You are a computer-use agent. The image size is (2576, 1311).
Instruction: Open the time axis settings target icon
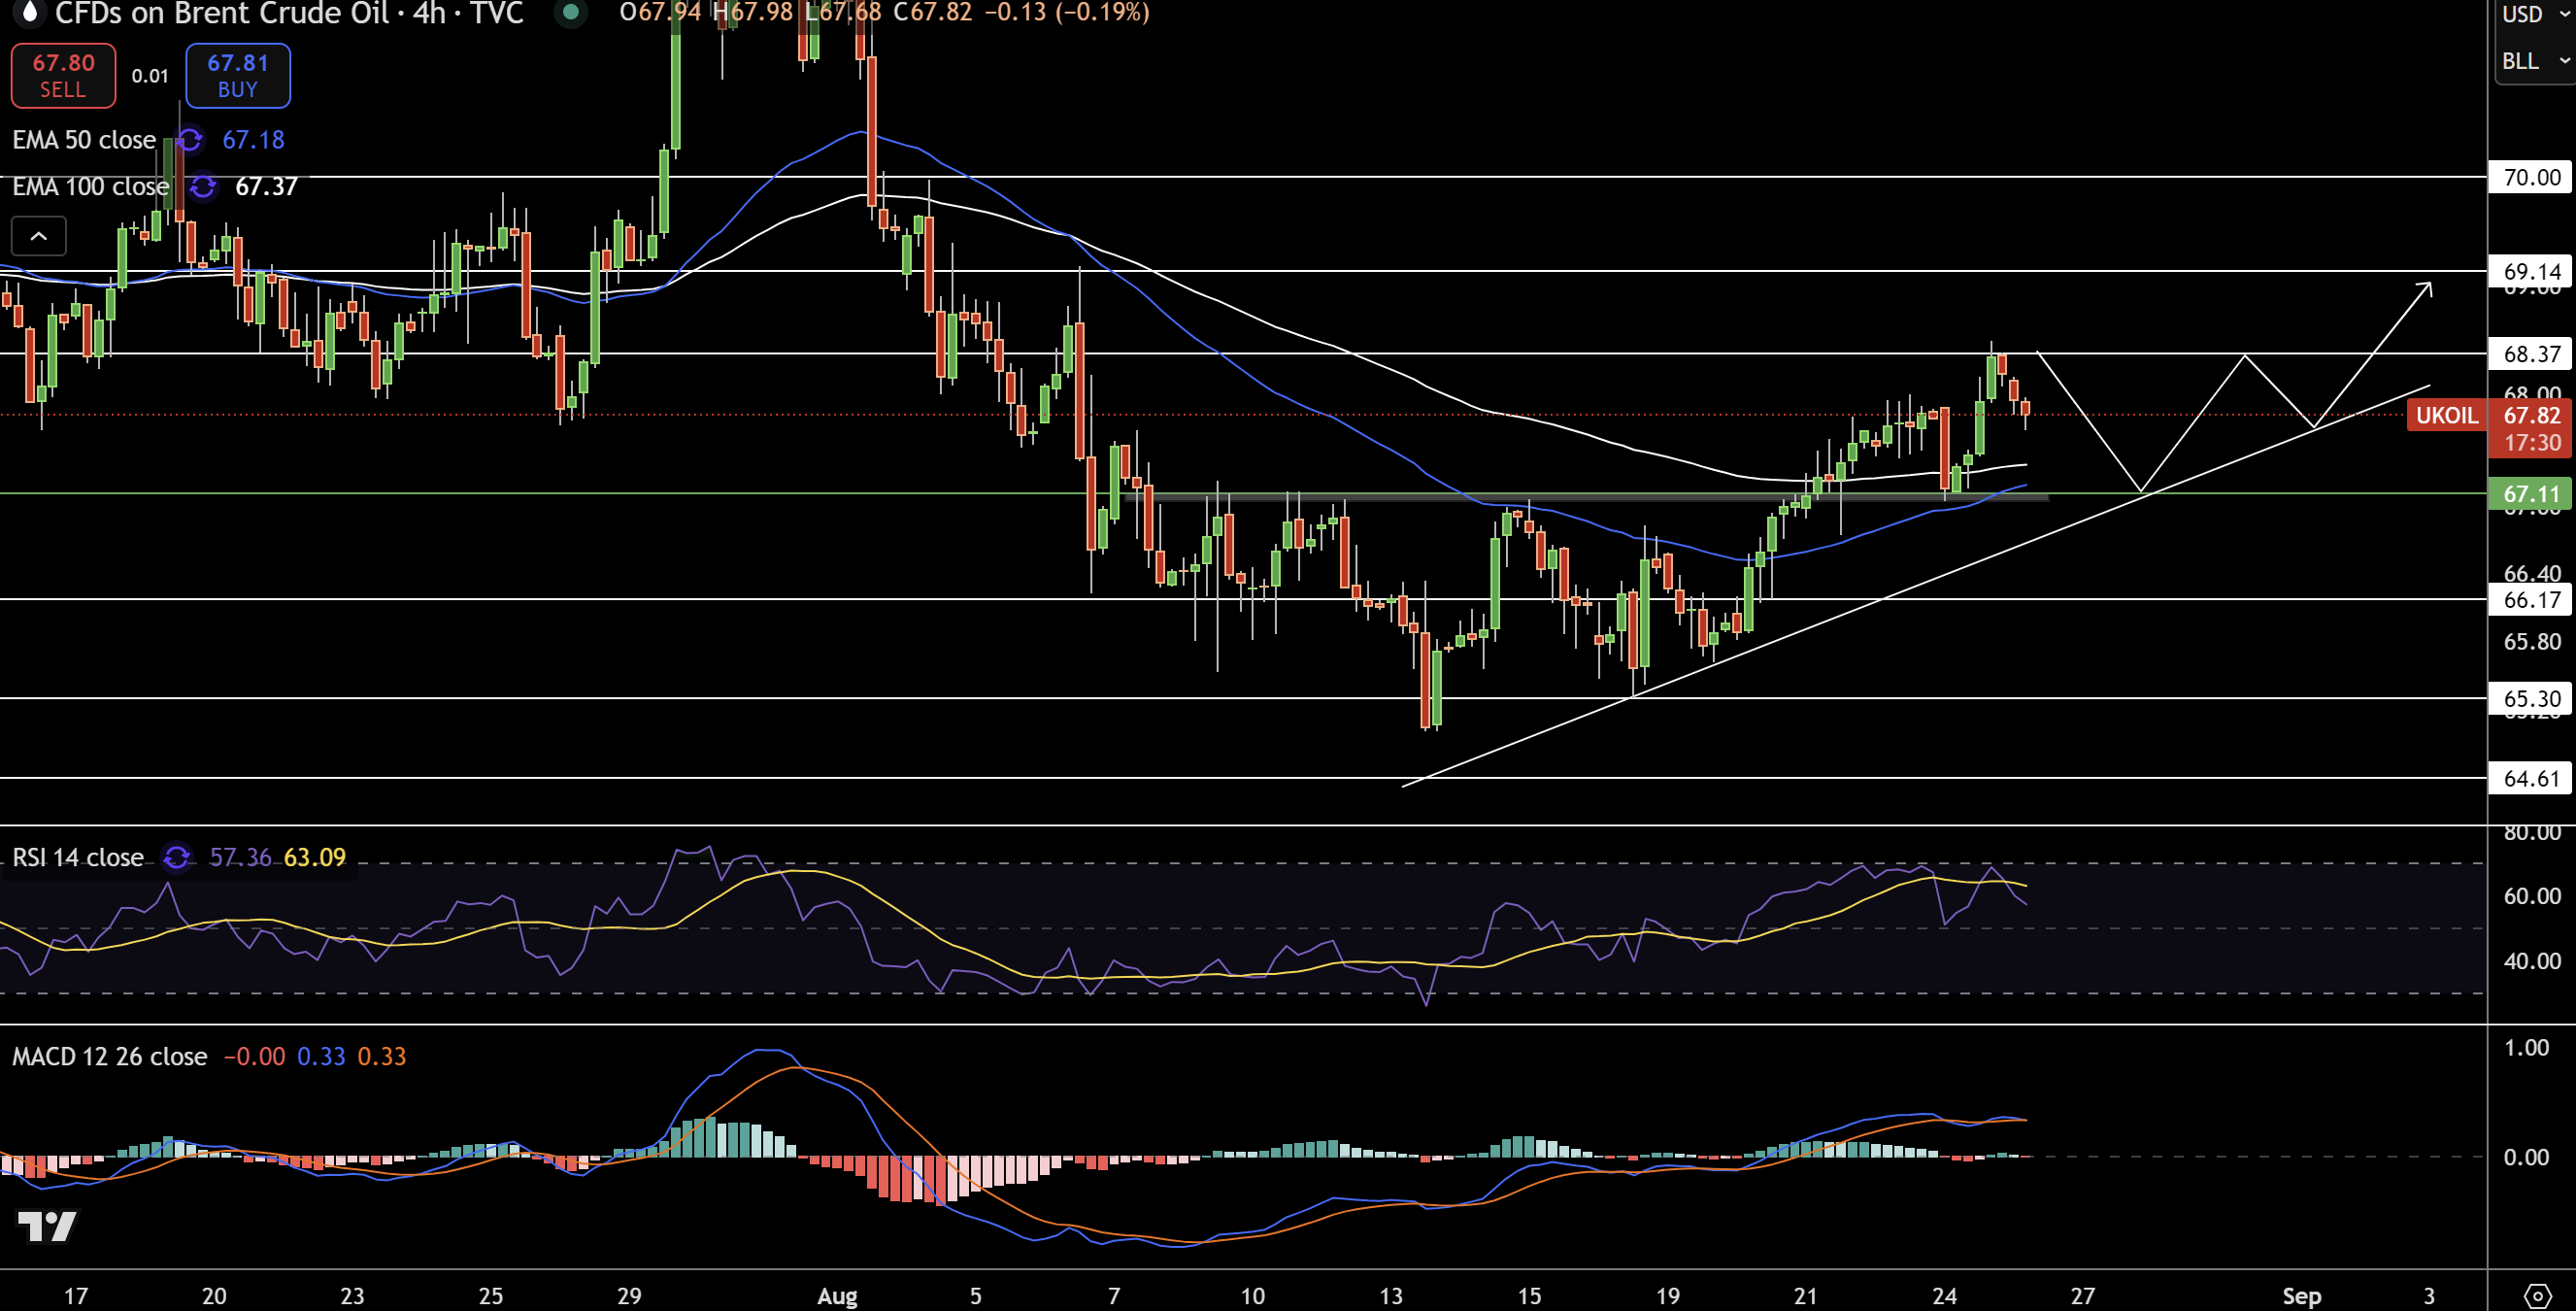click(2537, 1297)
